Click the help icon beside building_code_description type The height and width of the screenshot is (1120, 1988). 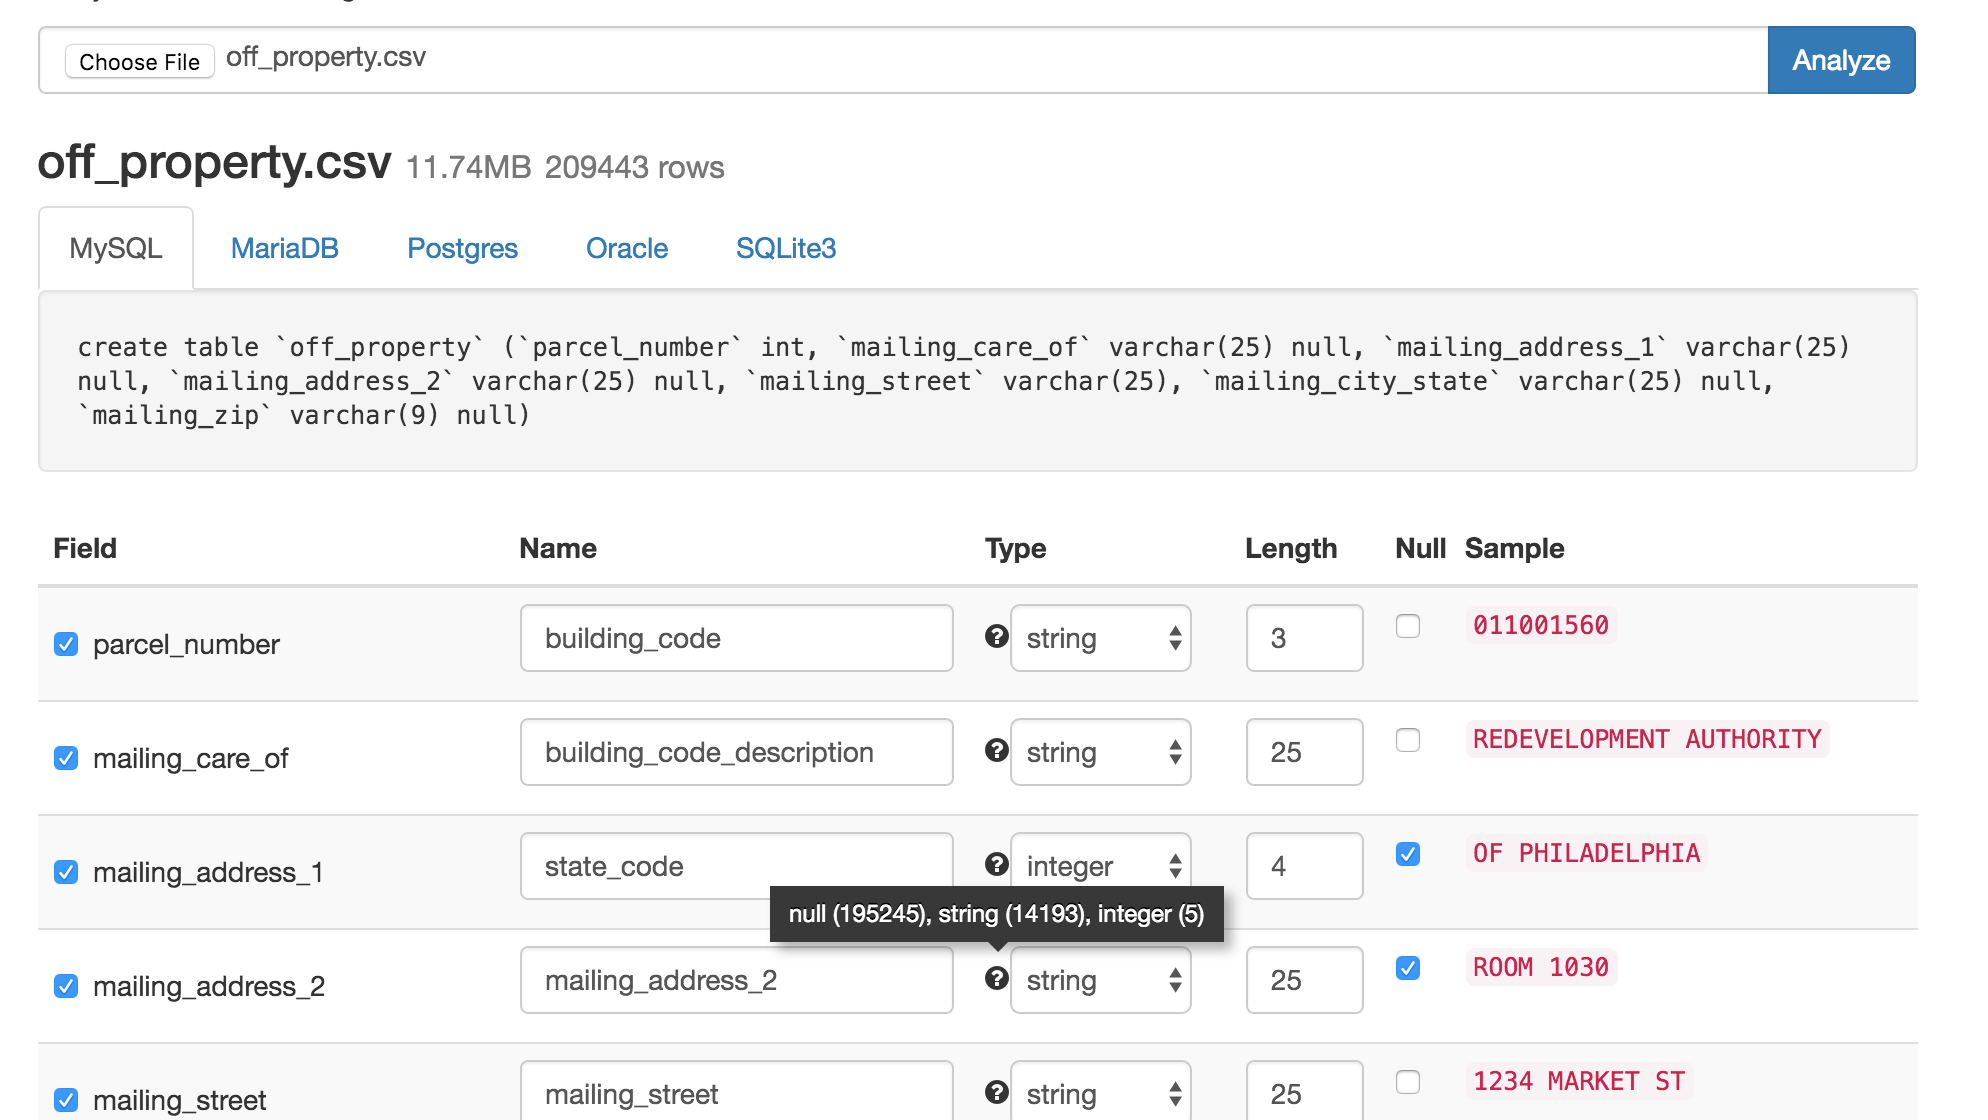[x=997, y=751]
